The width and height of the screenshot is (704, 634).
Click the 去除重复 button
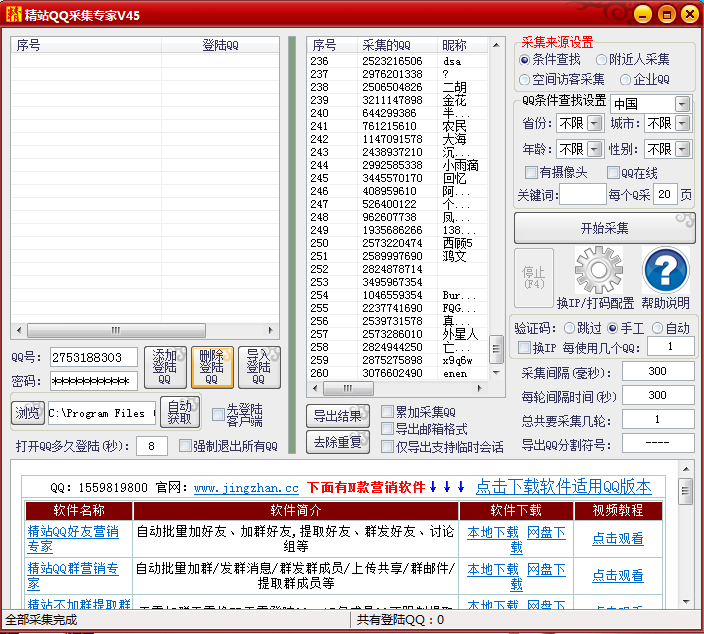tap(338, 442)
